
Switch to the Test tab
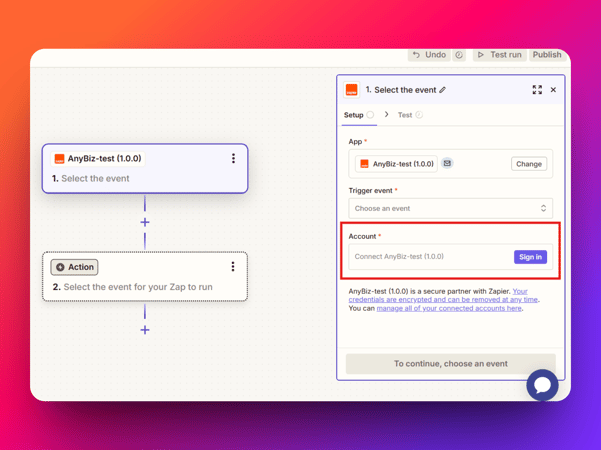[410, 115]
